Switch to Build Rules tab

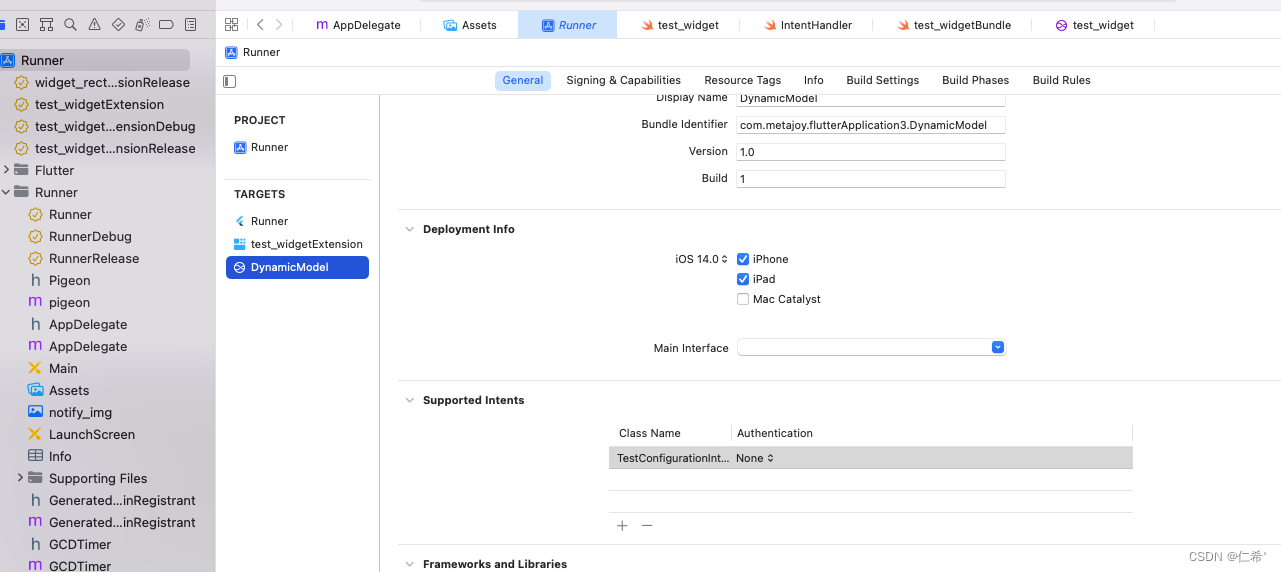1061,80
